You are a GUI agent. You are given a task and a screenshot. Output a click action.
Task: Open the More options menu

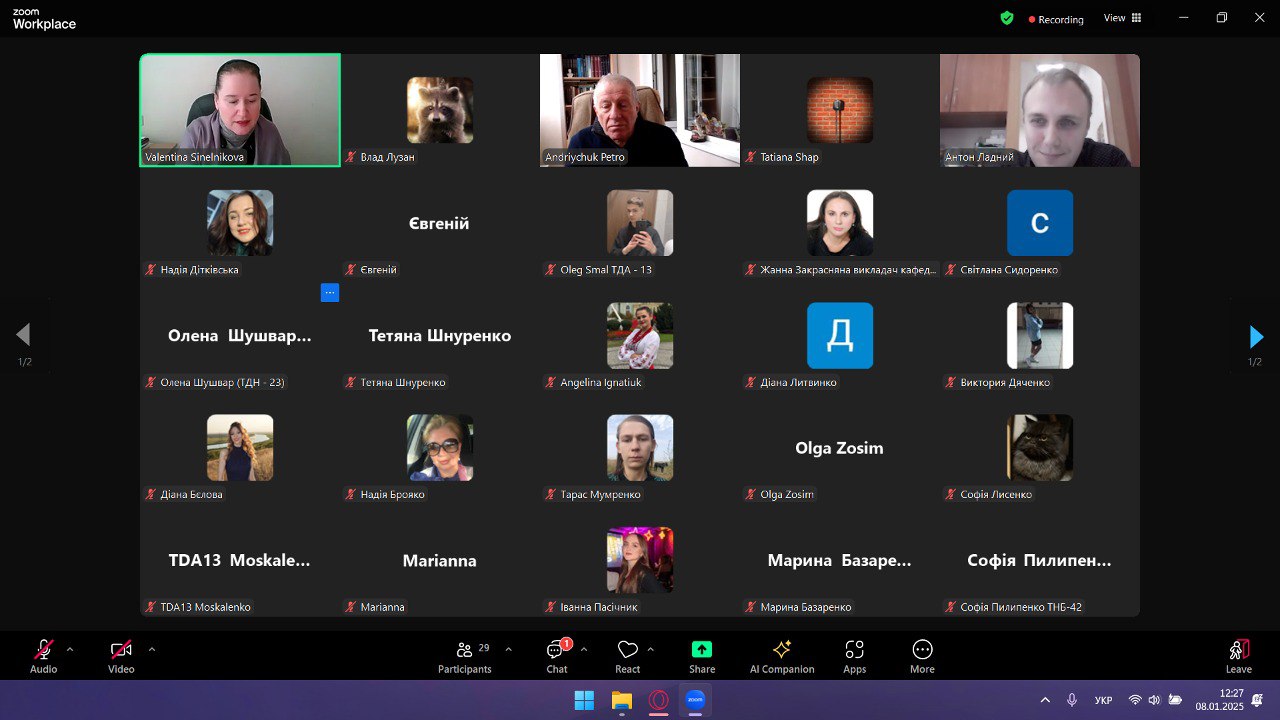[x=922, y=657]
